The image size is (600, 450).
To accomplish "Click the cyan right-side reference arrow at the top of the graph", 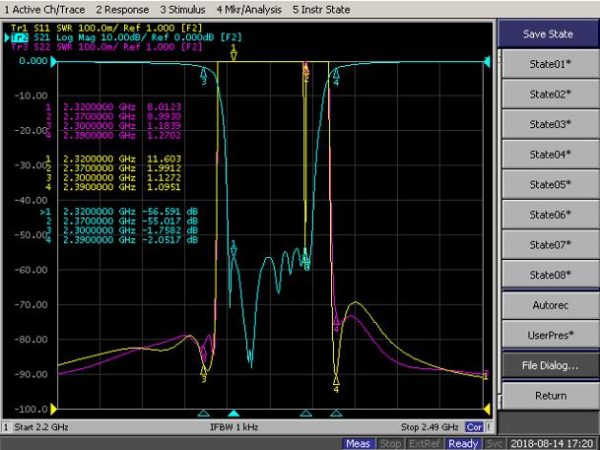I will pyautogui.click(x=487, y=61).
